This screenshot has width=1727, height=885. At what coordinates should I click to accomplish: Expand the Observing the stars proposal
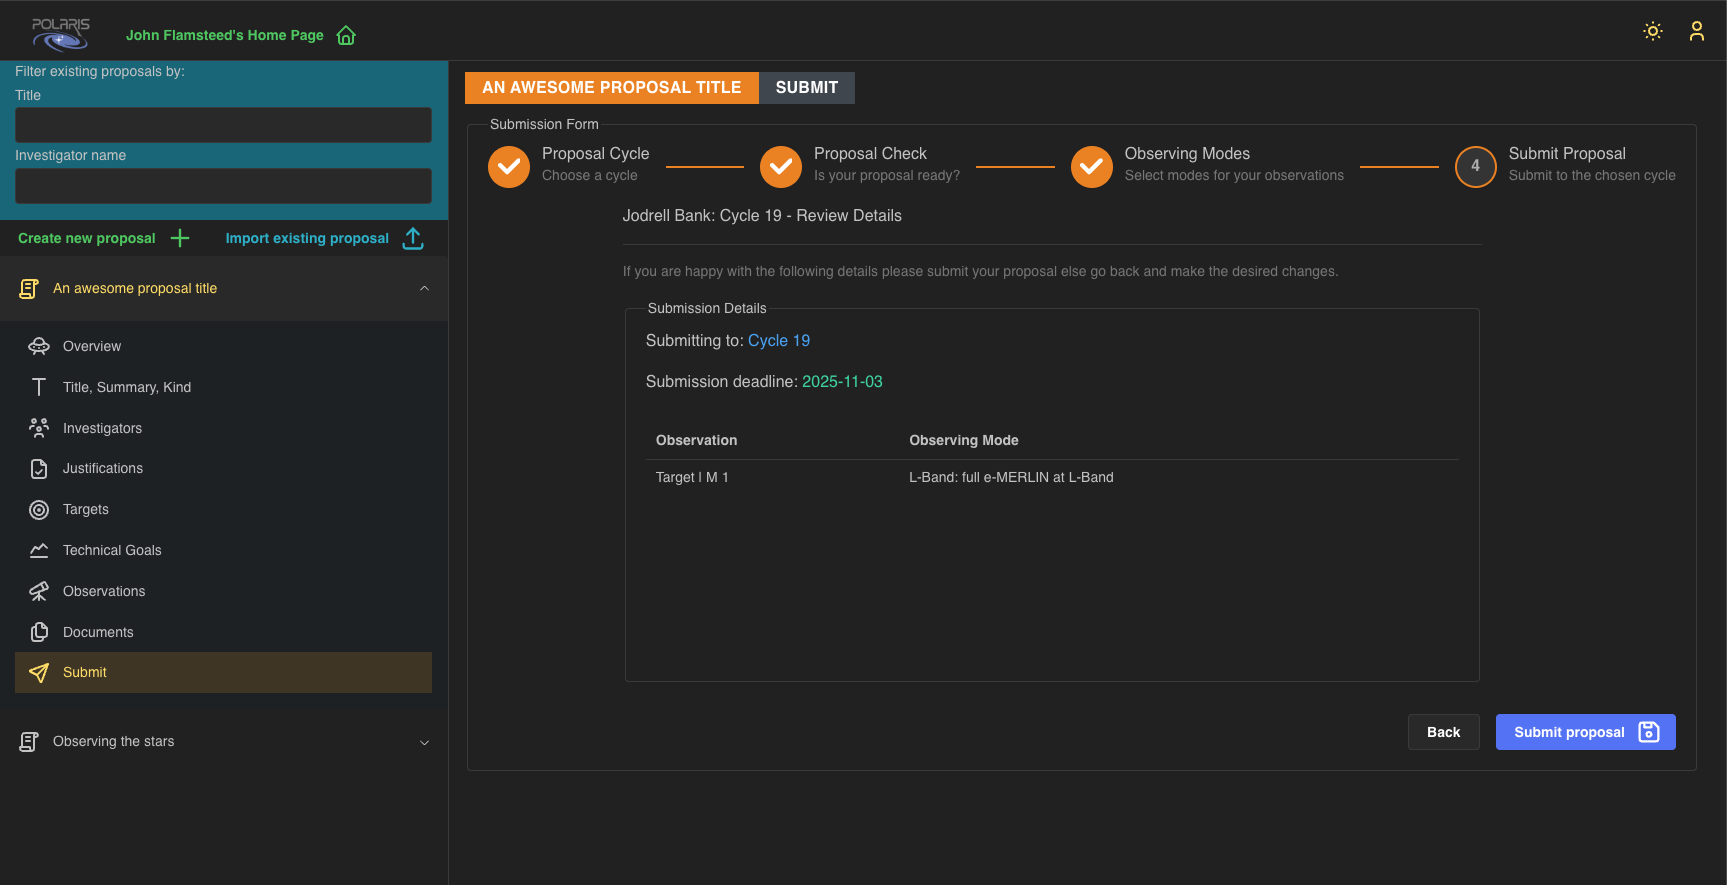(424, 742)
